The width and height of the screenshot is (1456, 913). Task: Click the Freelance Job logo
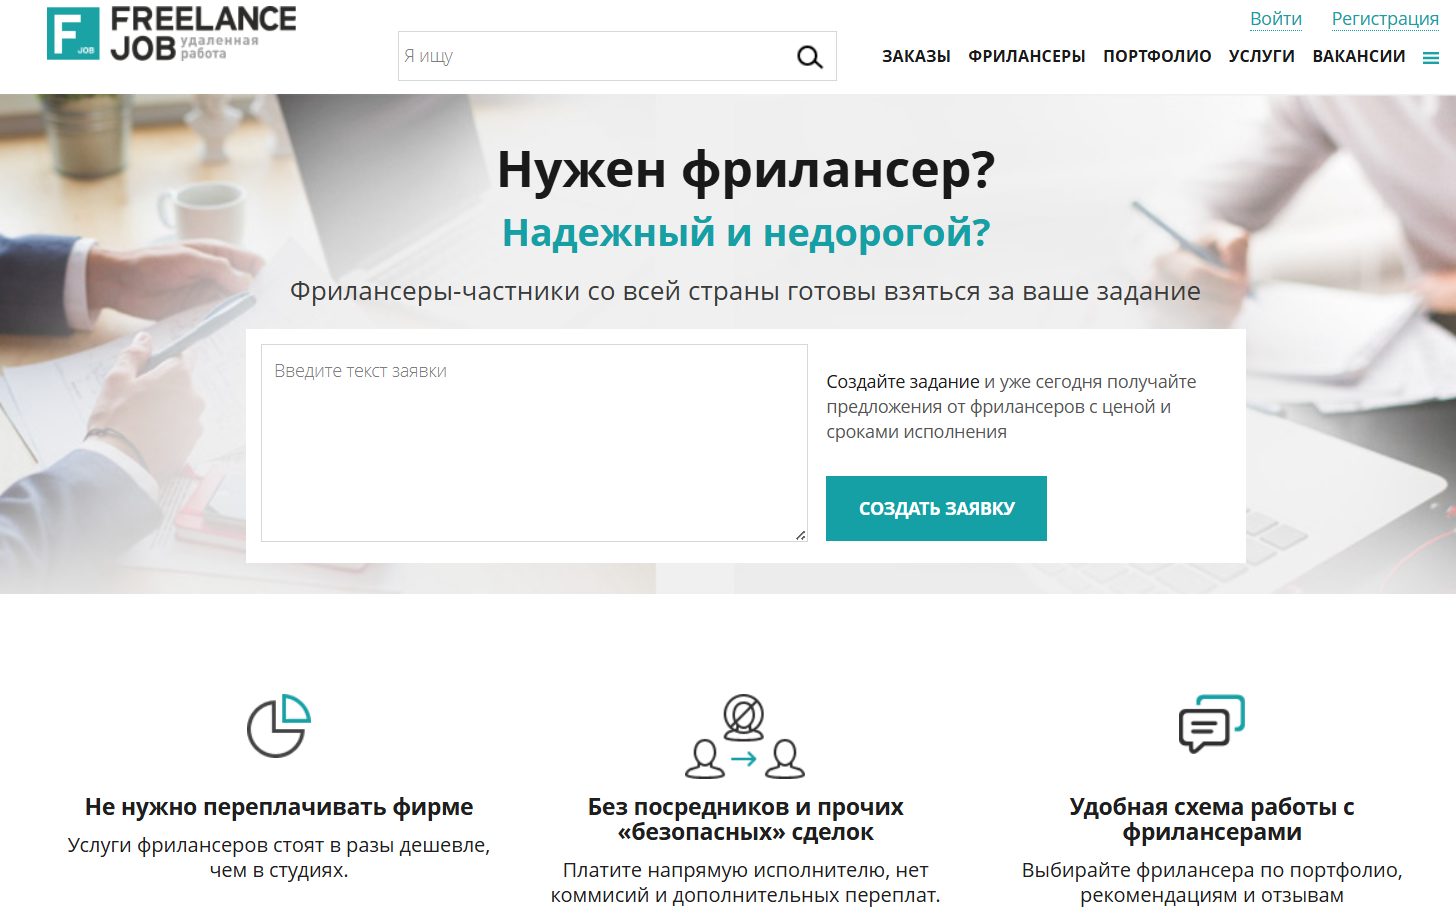172,33
